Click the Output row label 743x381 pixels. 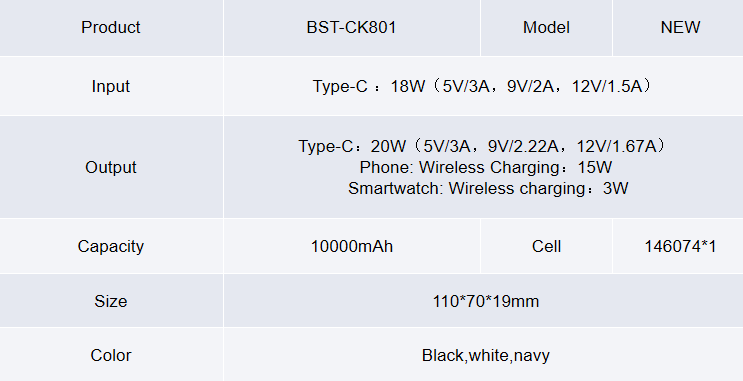point(111,167)
